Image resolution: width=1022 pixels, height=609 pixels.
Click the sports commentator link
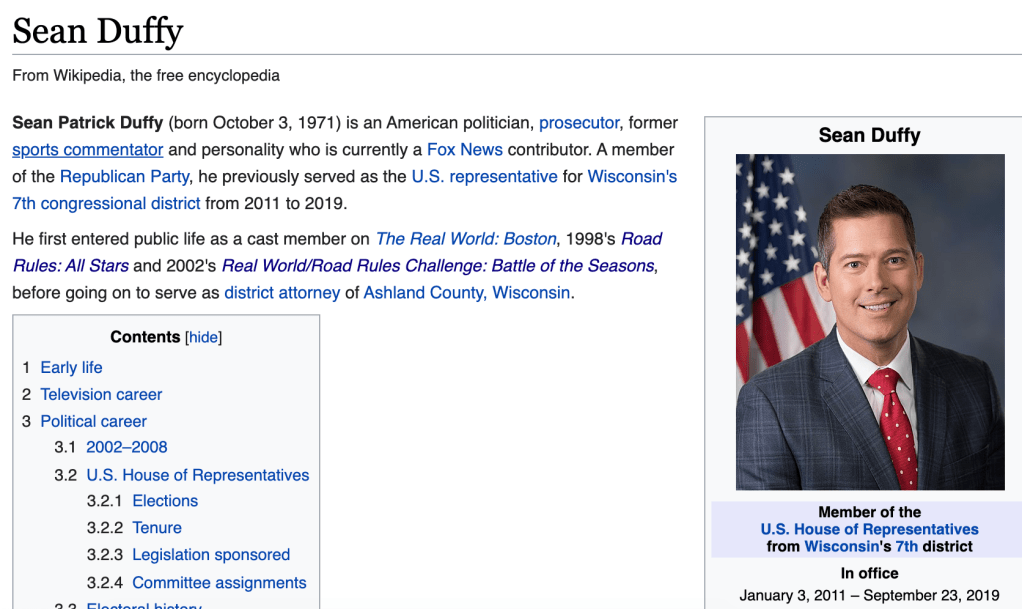[87, 150]
